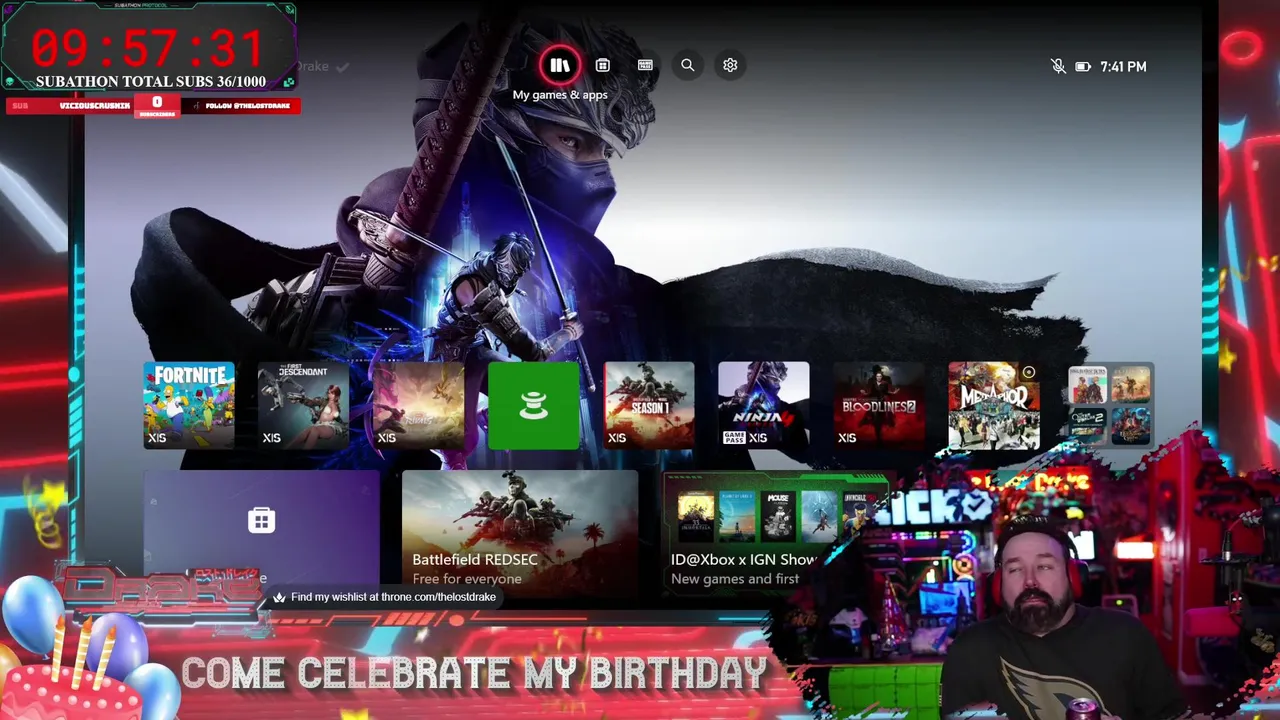Image resolution: width=1280 pixels, height=720 pixels.
Task: Open the green Xbox cloud gaming tile
Action: 534,405
